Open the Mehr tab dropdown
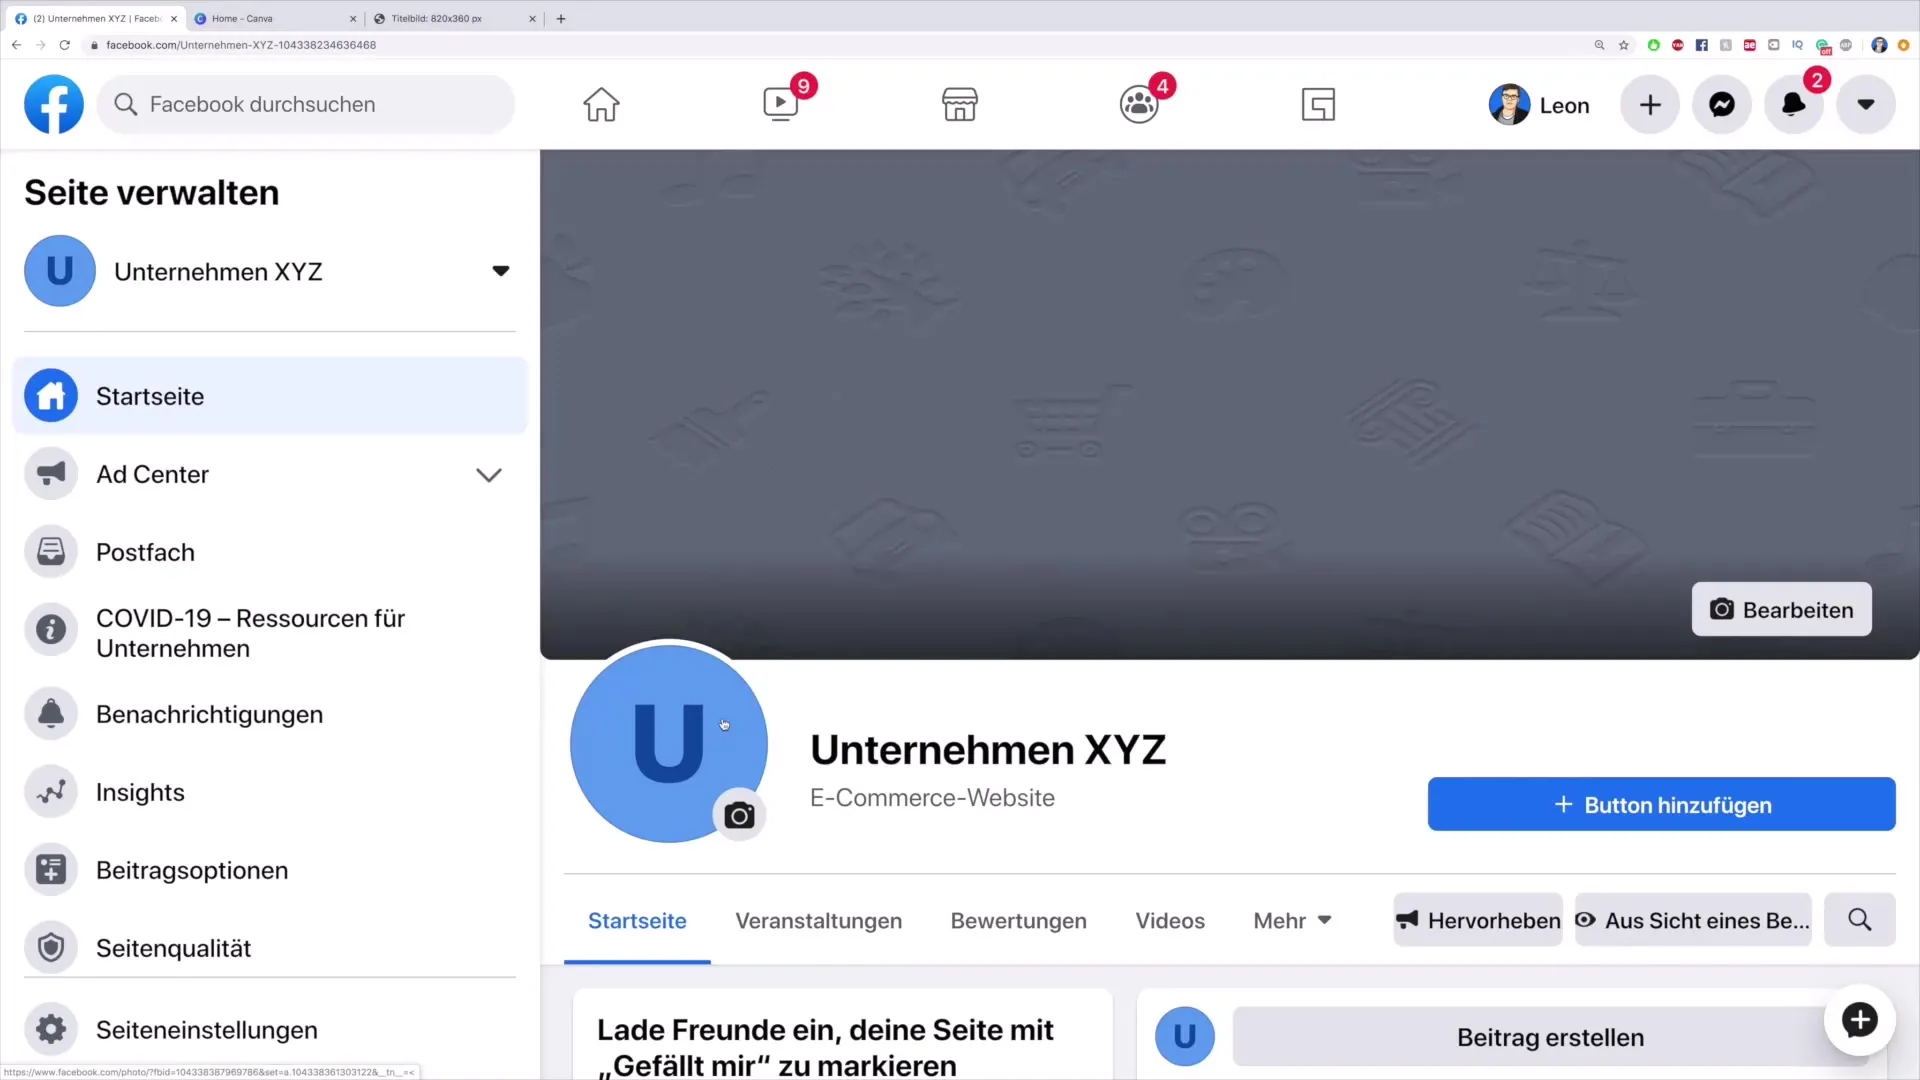1920x1080 pixels. (x=1291, y=919)
